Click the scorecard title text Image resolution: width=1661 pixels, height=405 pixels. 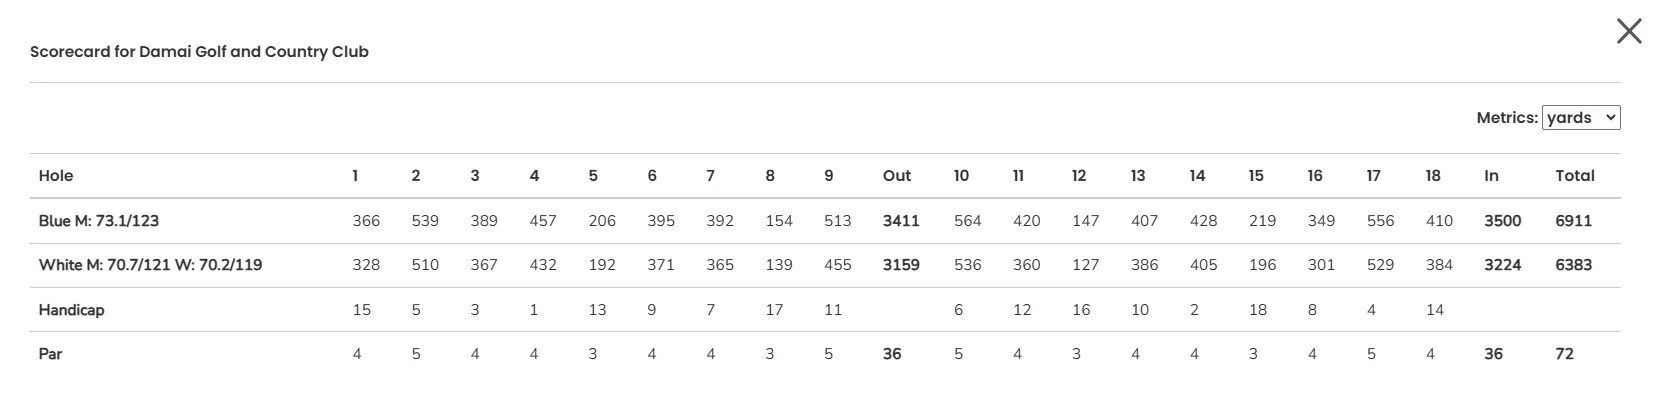(199, 52)
